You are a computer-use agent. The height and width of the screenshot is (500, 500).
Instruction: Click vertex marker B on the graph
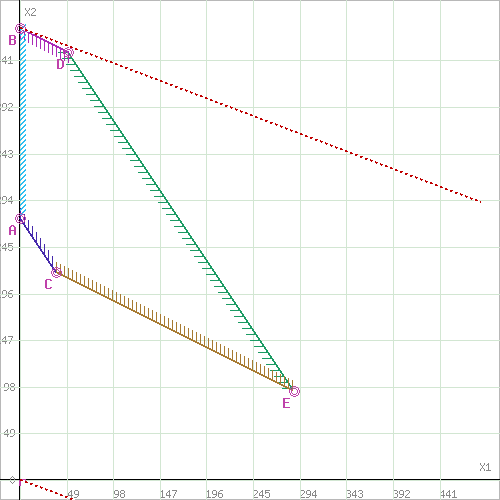tap(20, 28)
